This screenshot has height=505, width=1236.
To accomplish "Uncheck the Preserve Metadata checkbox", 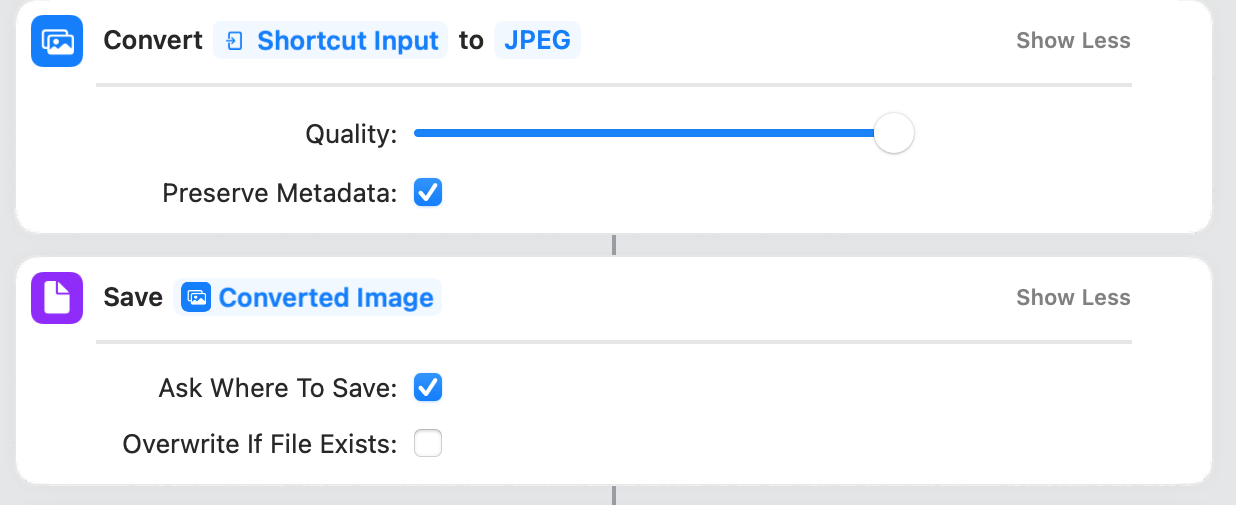I will (x=428, y=192).
